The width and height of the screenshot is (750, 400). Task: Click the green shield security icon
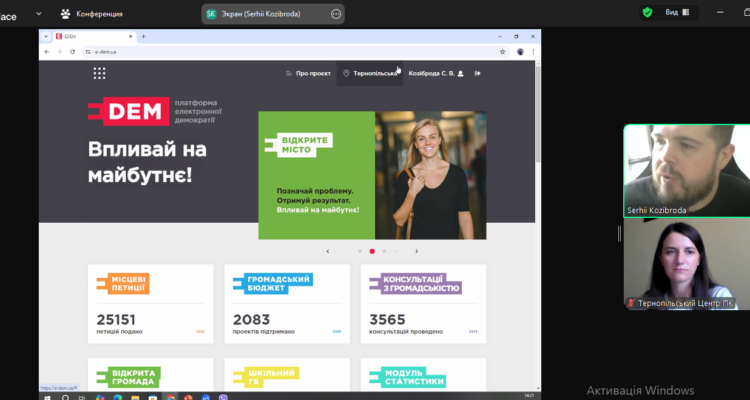coord(647,13)
